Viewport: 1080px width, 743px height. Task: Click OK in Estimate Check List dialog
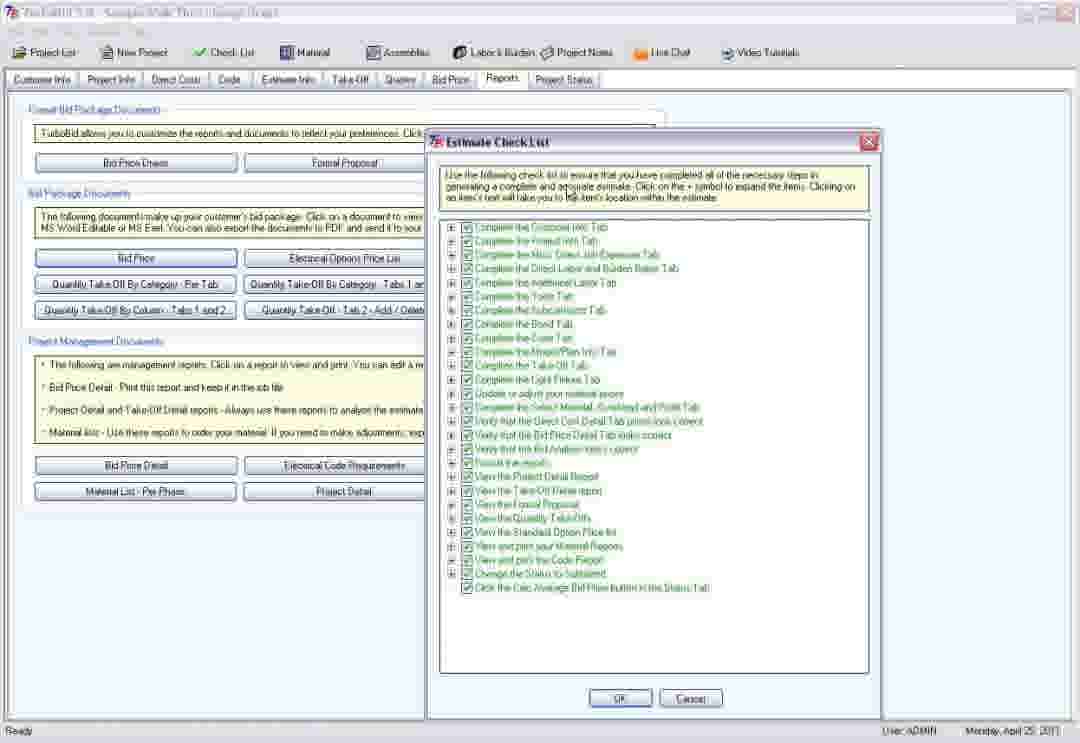620,698
